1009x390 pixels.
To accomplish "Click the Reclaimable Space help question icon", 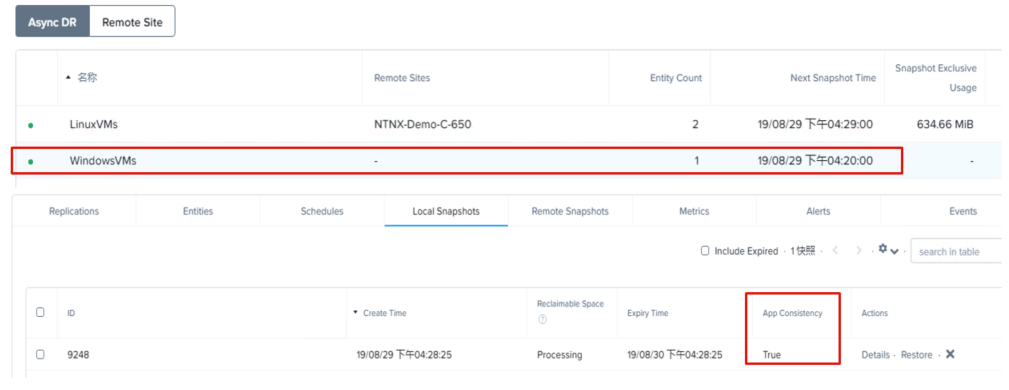I will coord(542,319).
